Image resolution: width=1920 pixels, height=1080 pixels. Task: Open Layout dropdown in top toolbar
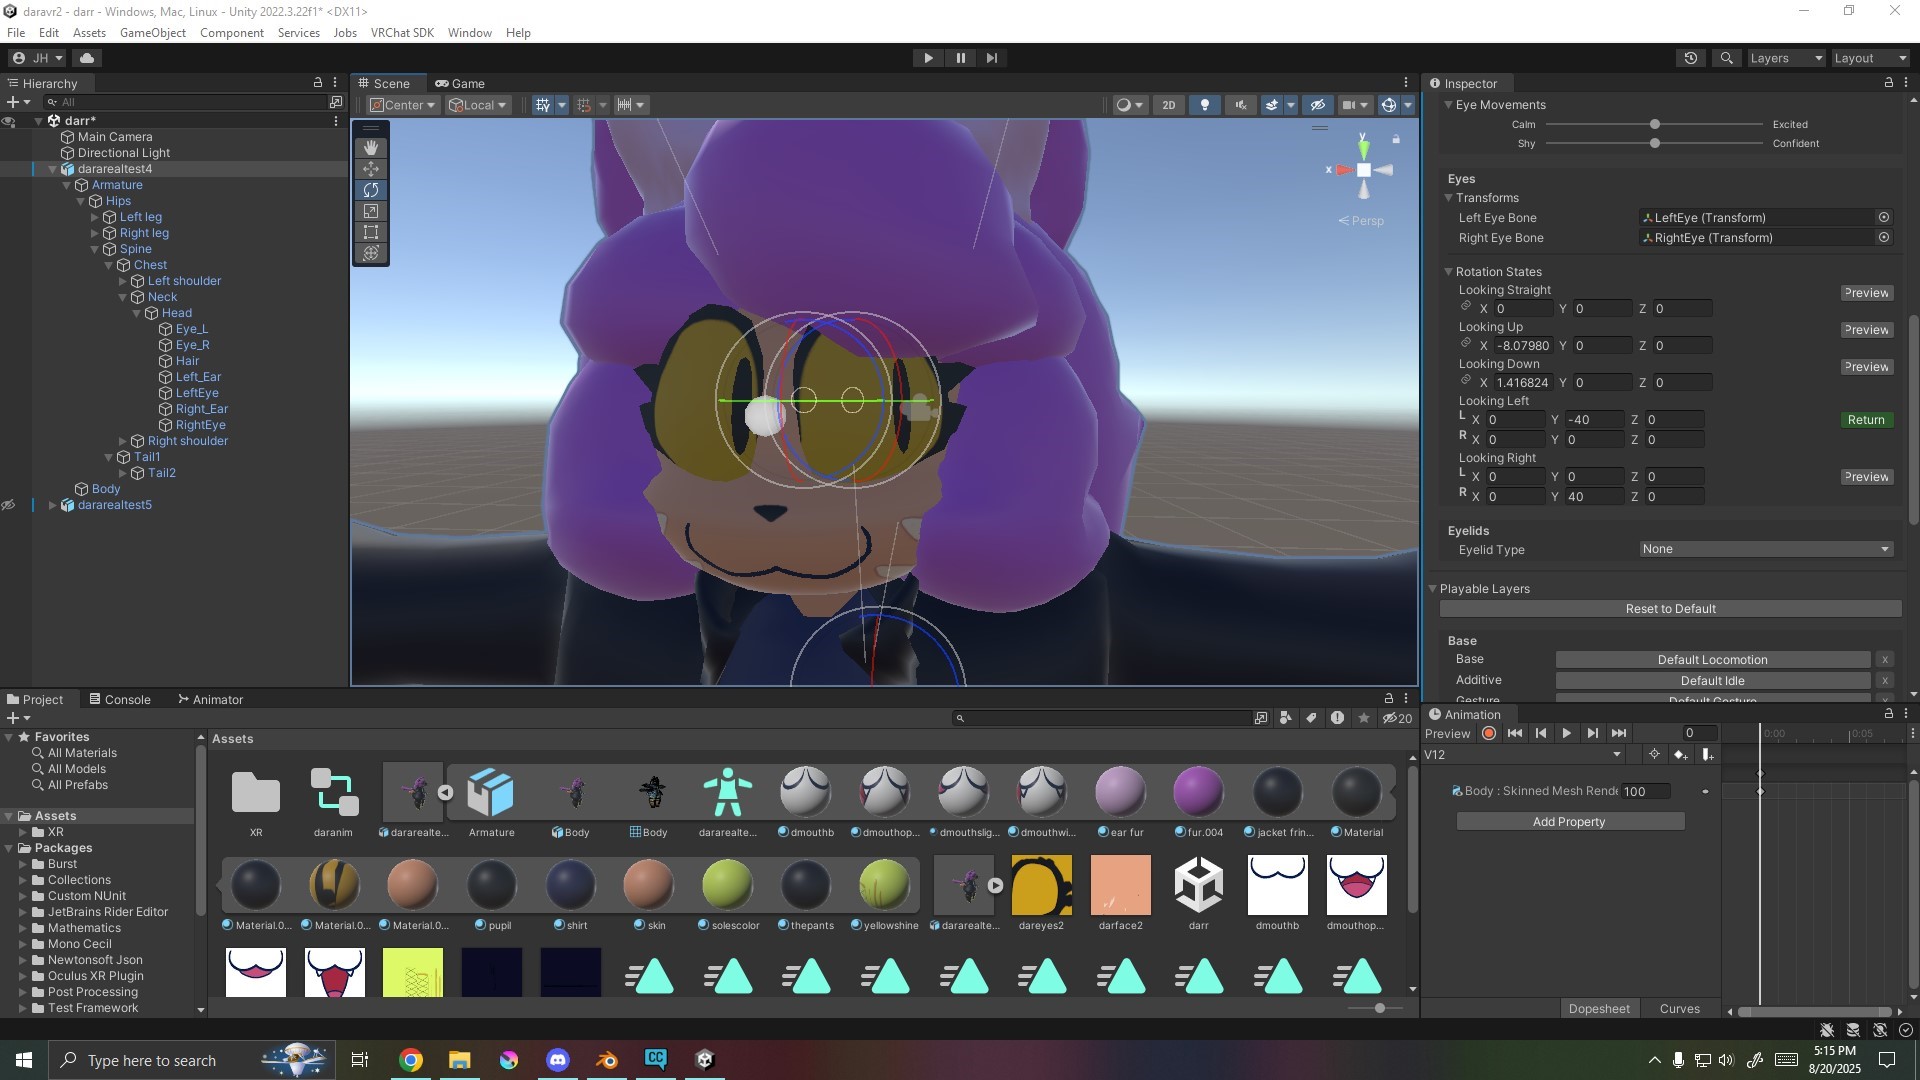tap(1870, 58)
